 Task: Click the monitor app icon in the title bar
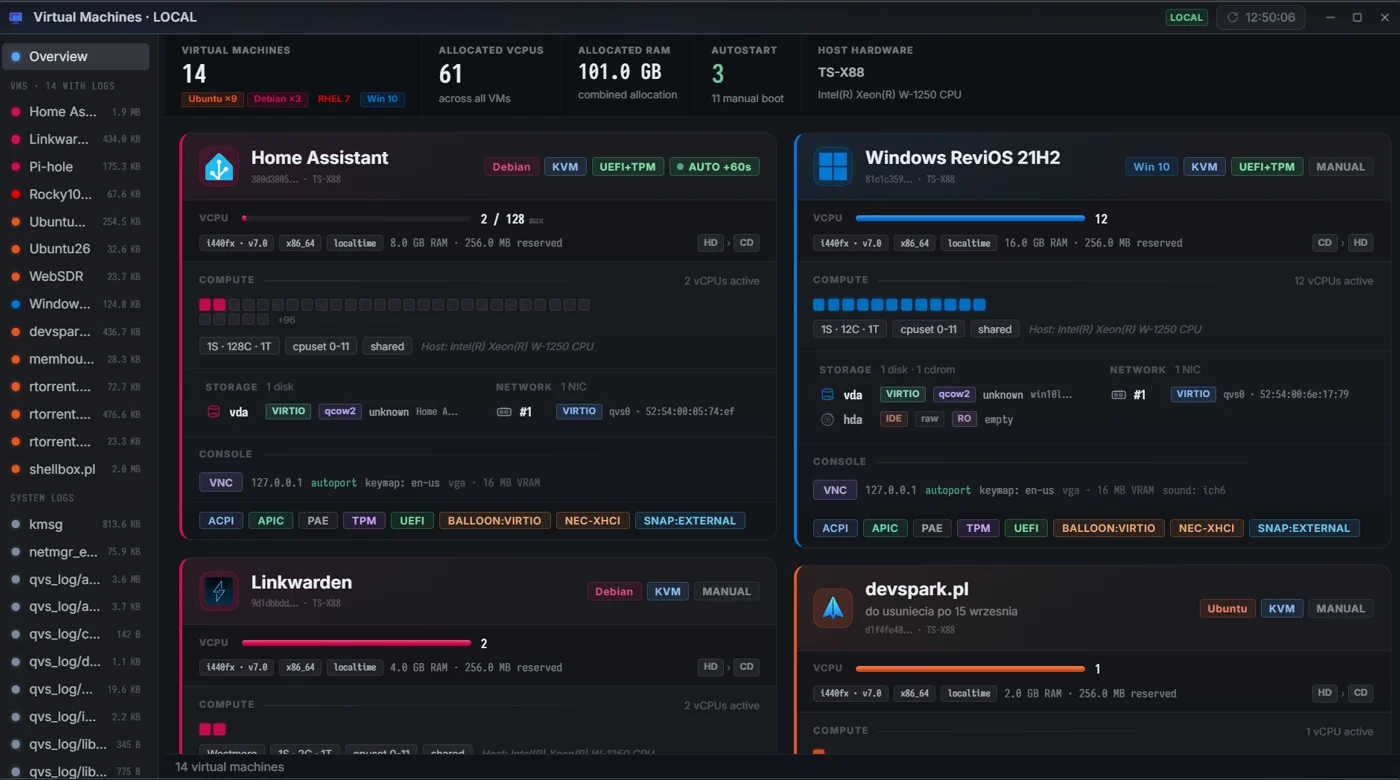pyautogui.click(x=16, y=17)
